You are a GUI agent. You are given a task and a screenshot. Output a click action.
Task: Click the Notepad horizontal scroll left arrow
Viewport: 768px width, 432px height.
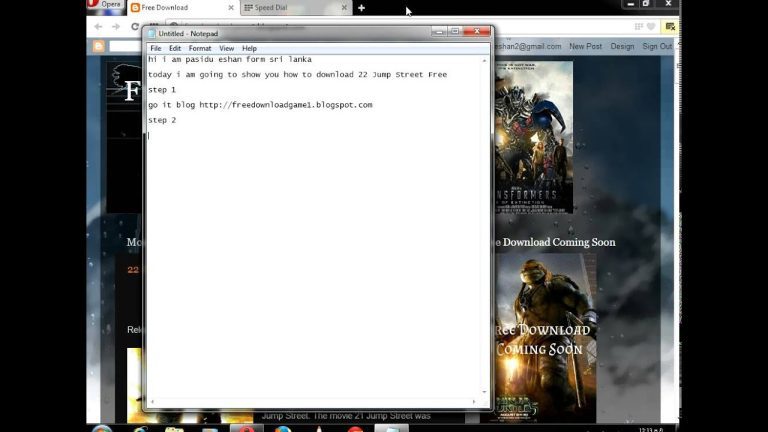(x=152, y=402)
